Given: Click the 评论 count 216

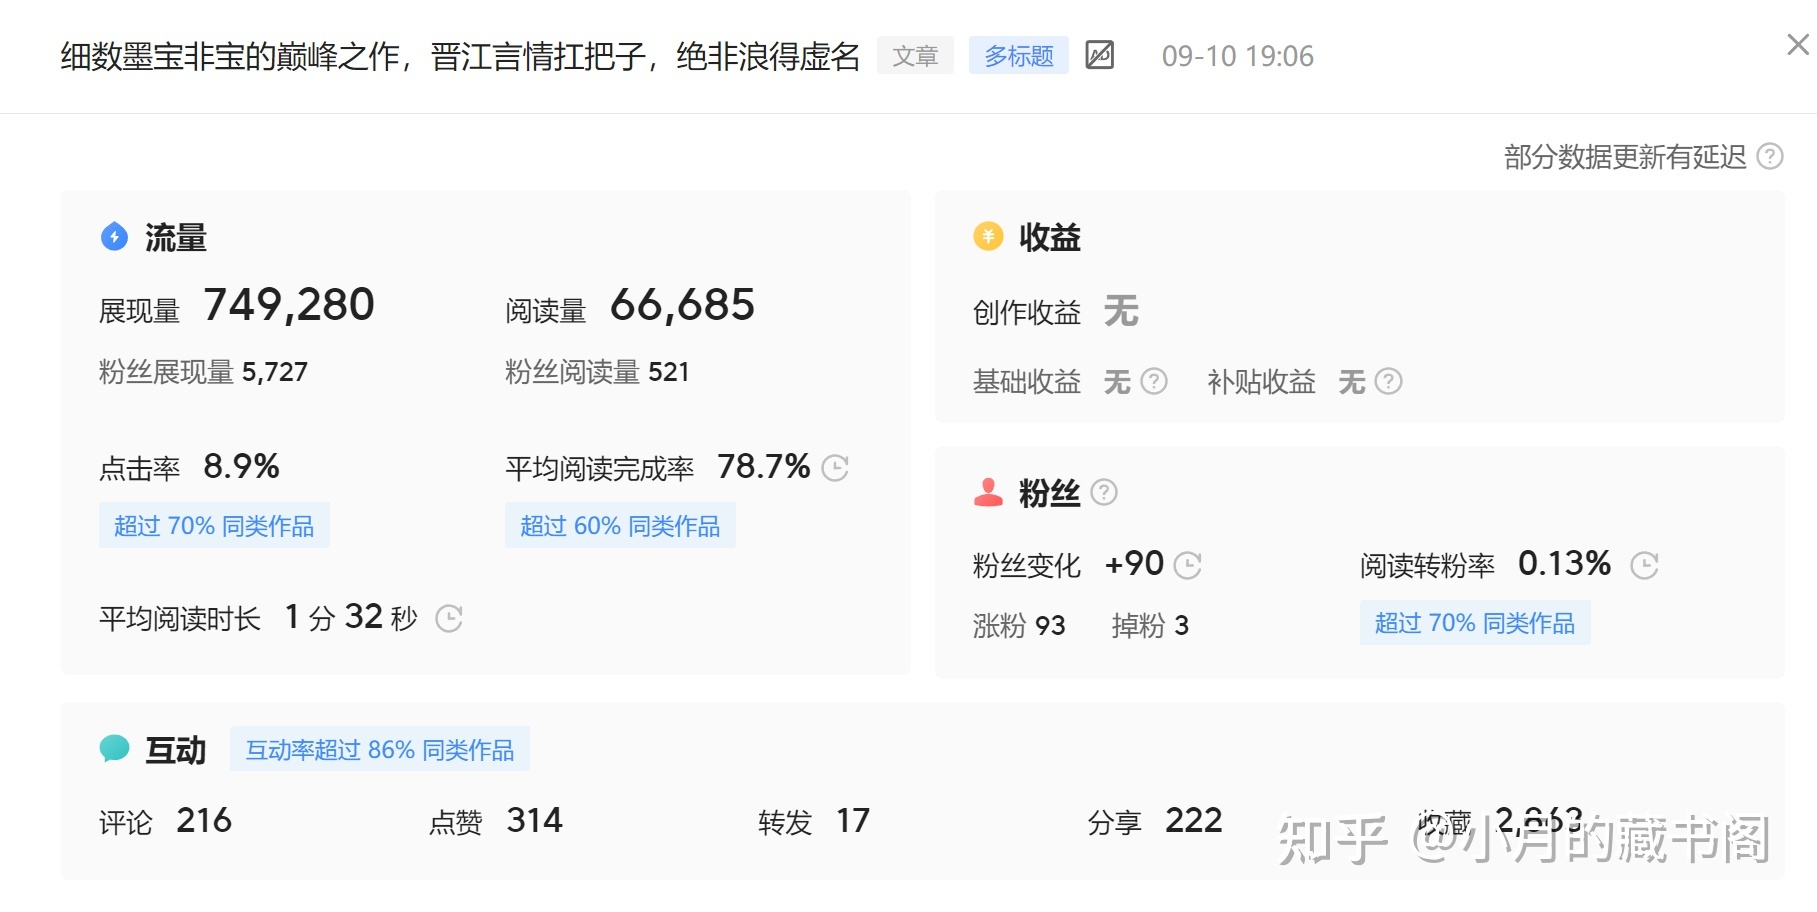Looking at the screenshot, I should [x=204, y=821].
